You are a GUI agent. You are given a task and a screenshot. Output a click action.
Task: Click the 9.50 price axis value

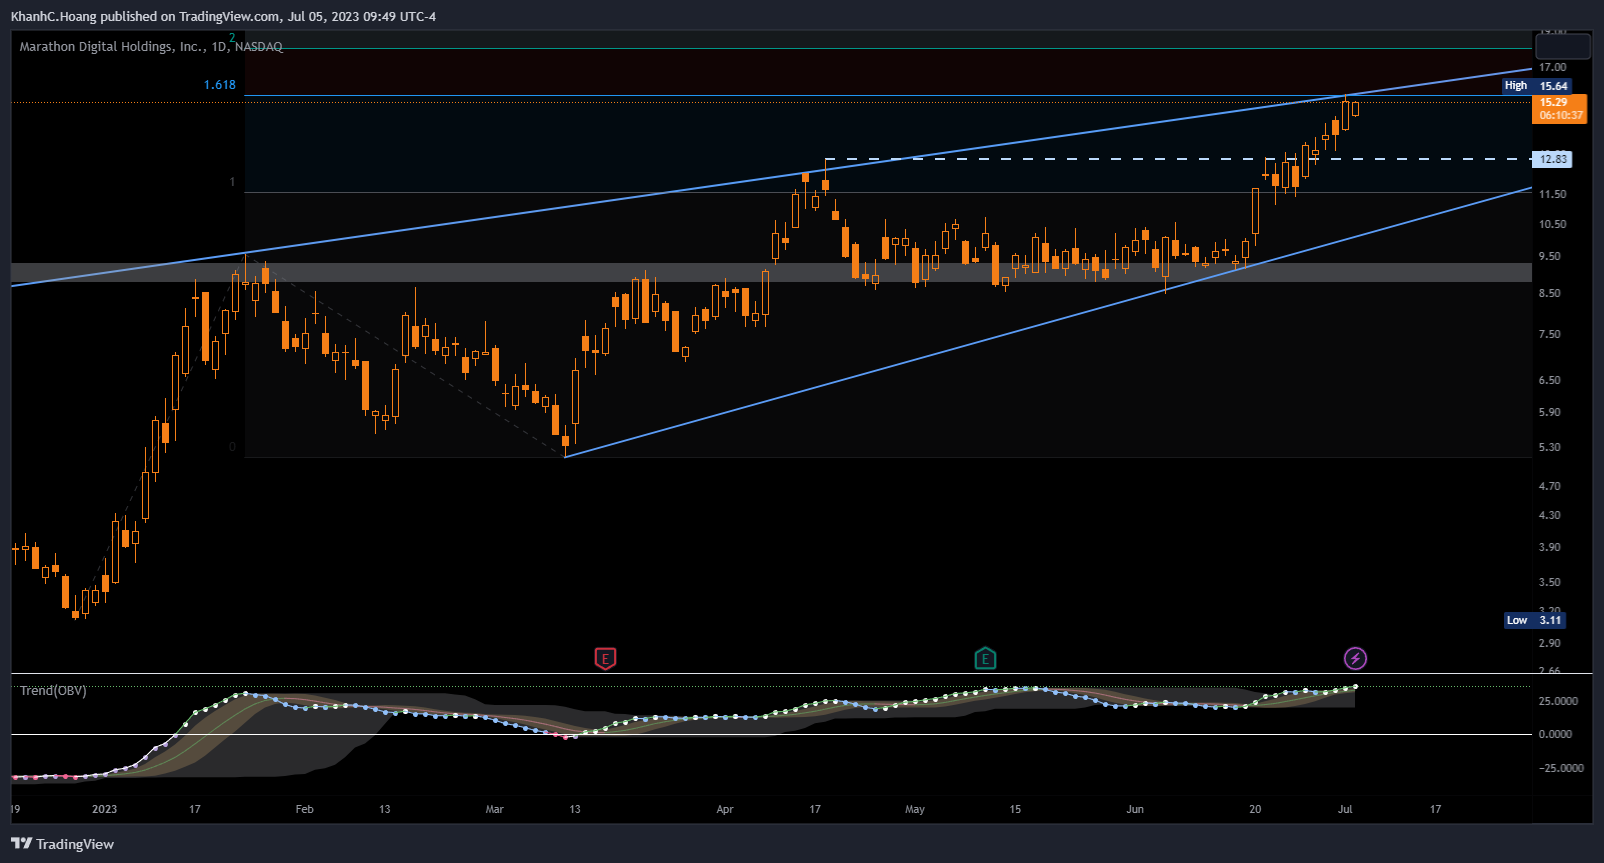[1549, 256]
